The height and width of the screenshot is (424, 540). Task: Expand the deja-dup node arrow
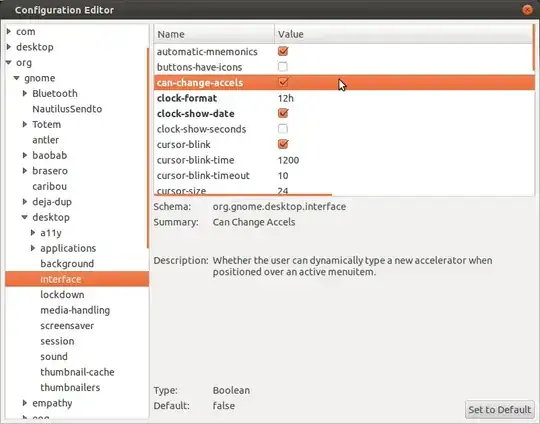coord(25,202)
